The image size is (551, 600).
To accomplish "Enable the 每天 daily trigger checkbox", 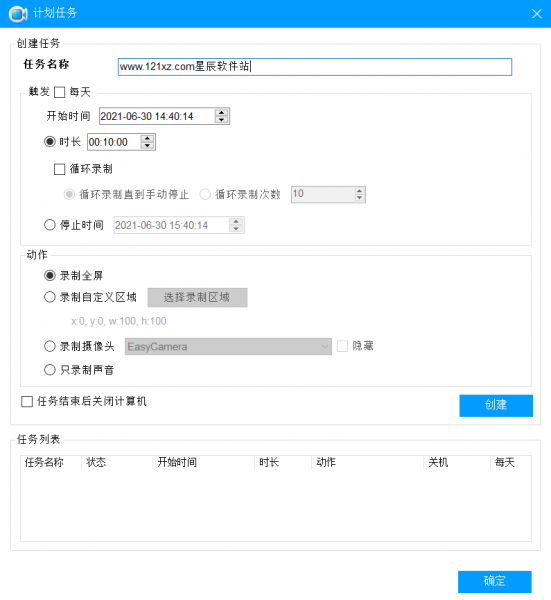I will [x=60, y=92].
